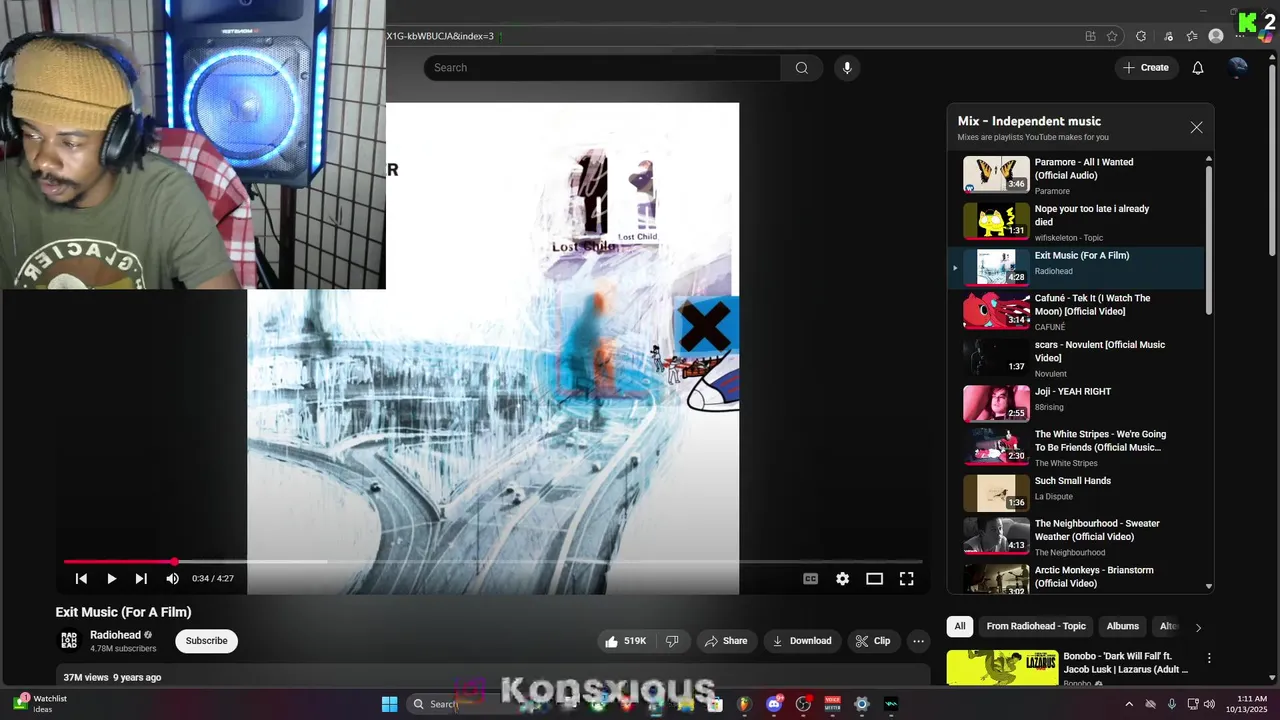This screenshot has height=720, width=1280.
Task: Open Edge split screen icon in address bar
Action: tap(1090, 36)
